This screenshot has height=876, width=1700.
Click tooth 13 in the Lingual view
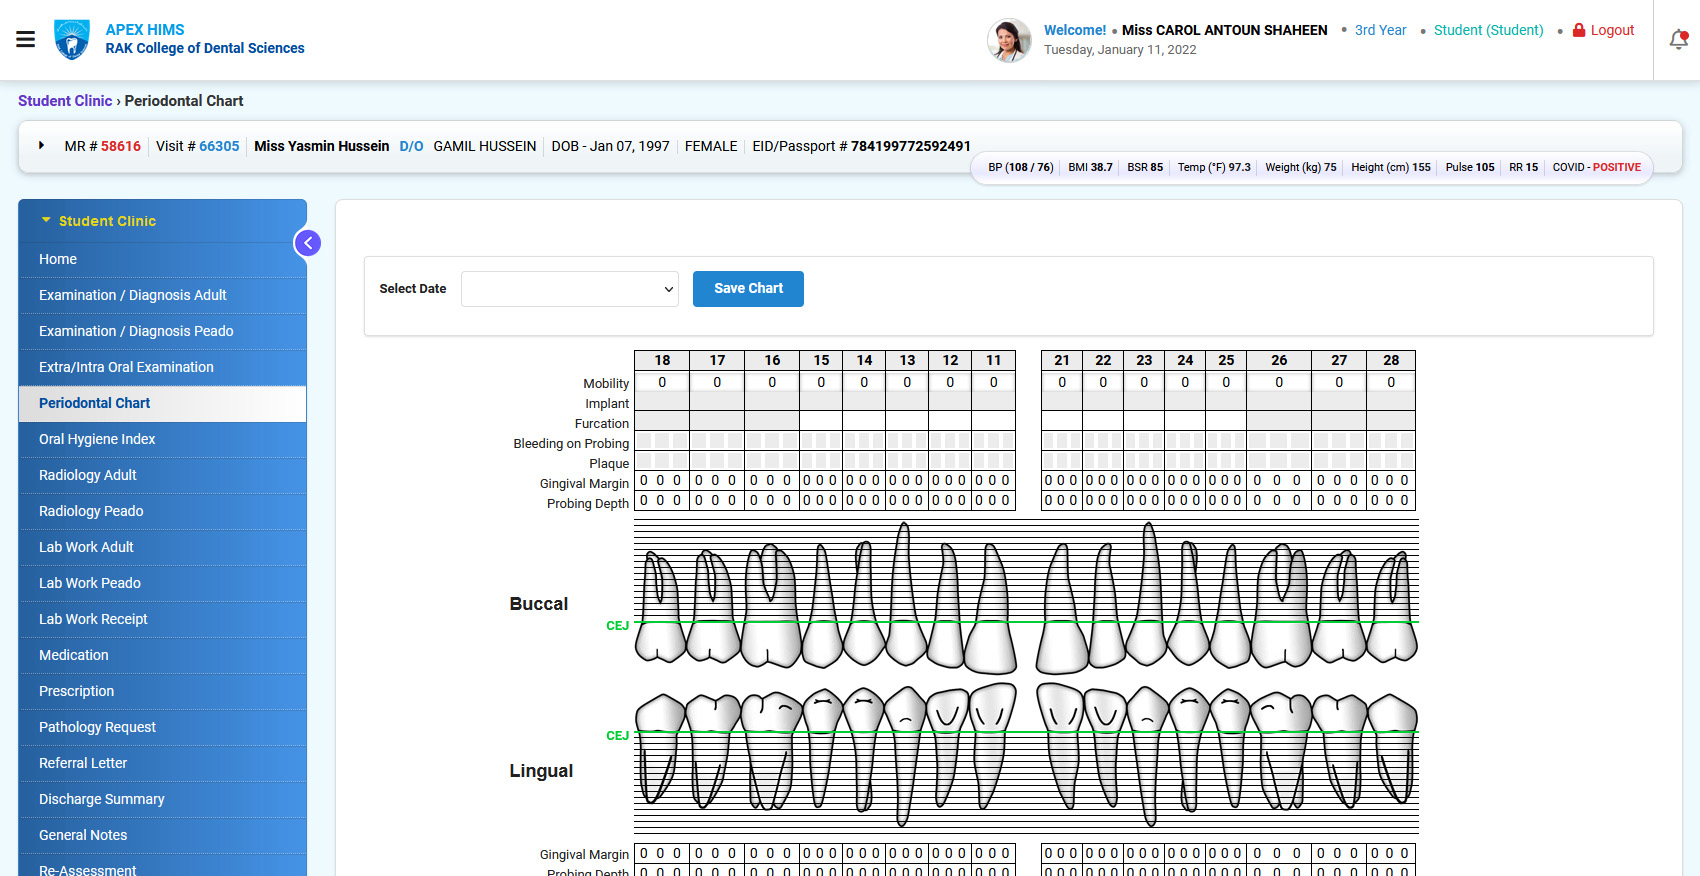[905, 756]
